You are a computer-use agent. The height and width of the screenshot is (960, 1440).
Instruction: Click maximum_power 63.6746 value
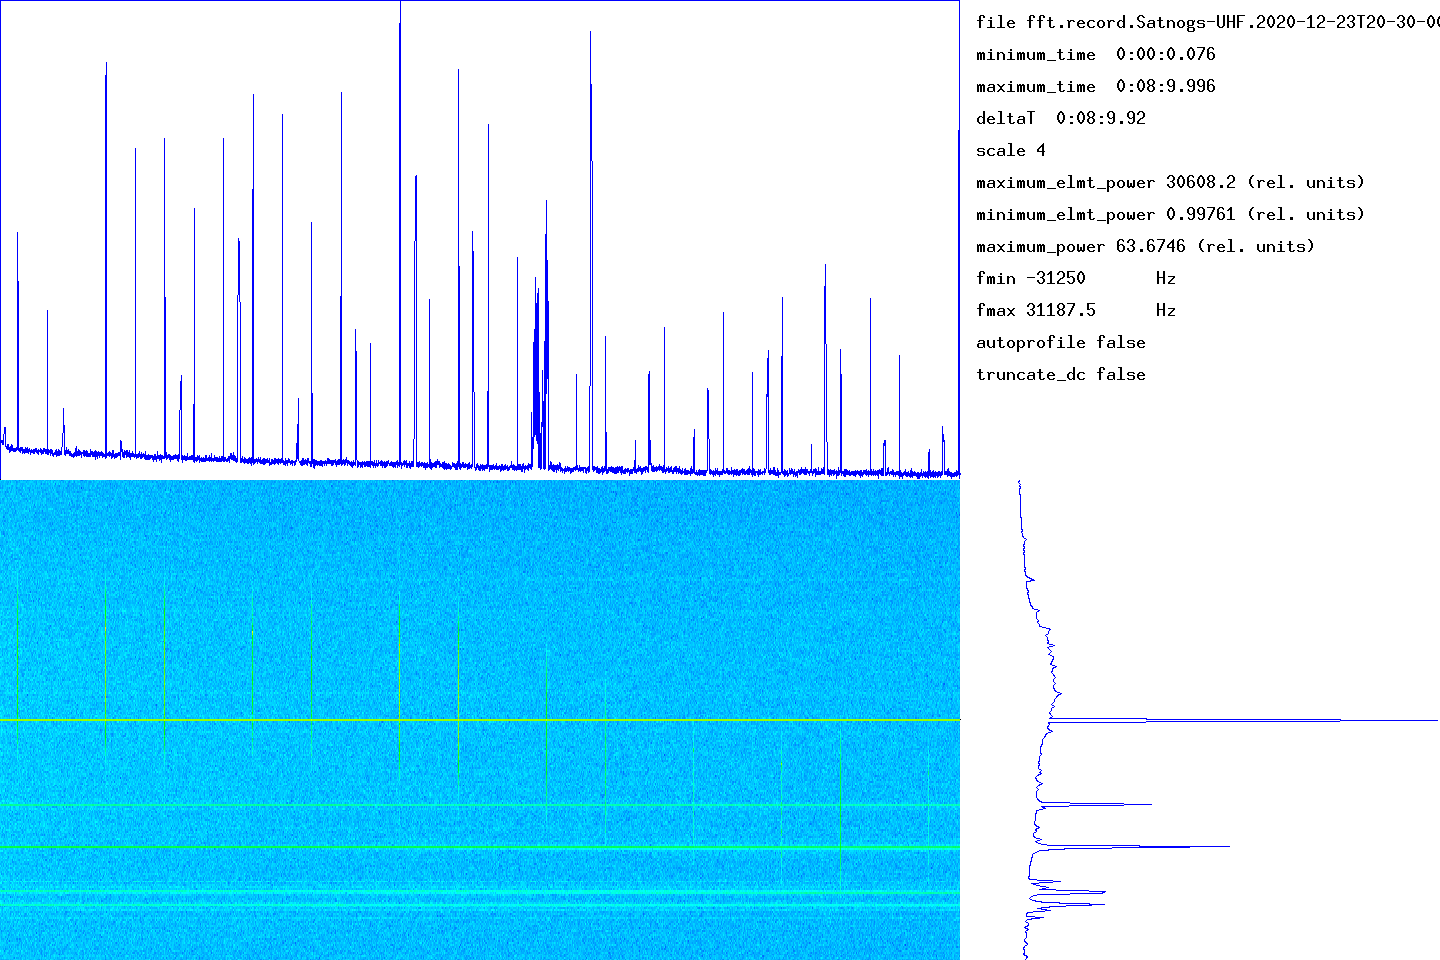(x=1146, y=246)
